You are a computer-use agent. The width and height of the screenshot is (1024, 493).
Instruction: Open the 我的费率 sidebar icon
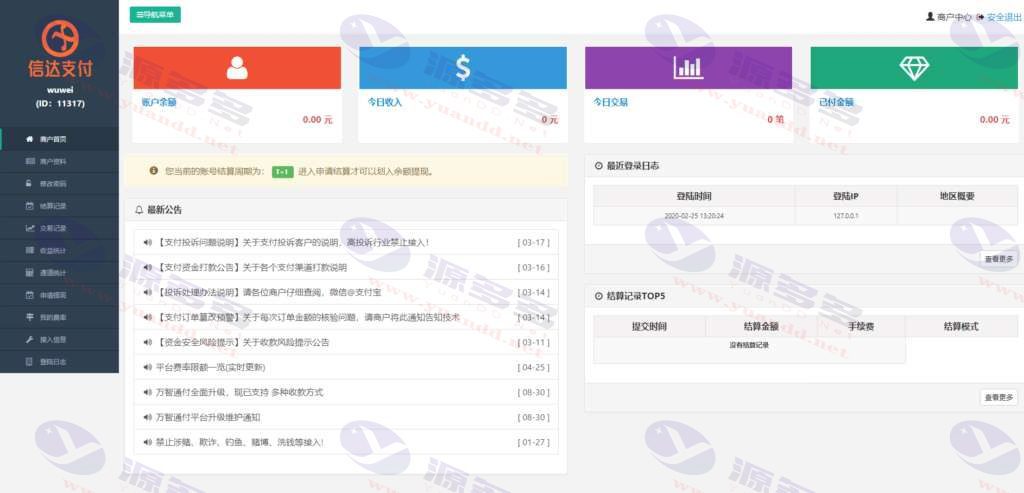29,317
